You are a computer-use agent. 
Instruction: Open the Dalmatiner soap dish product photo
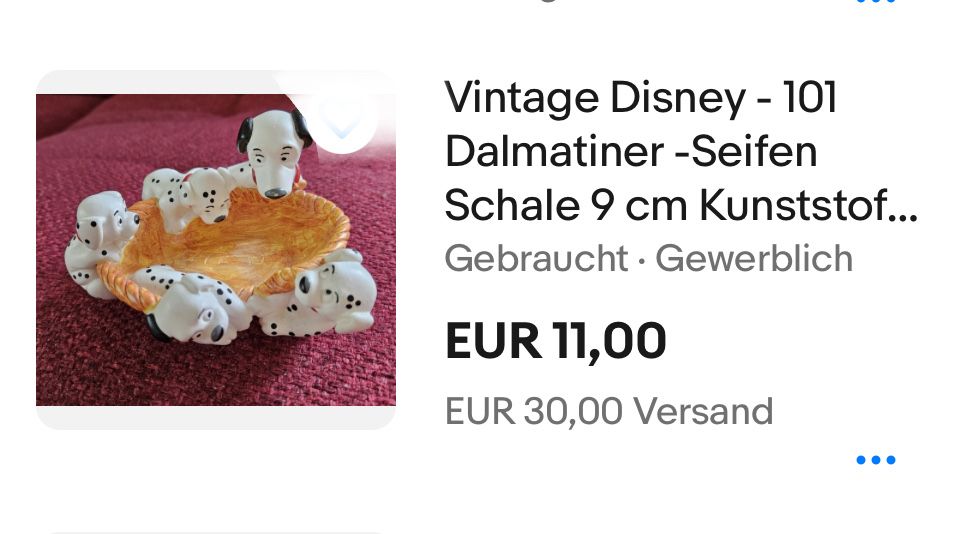tap(216, 250)
